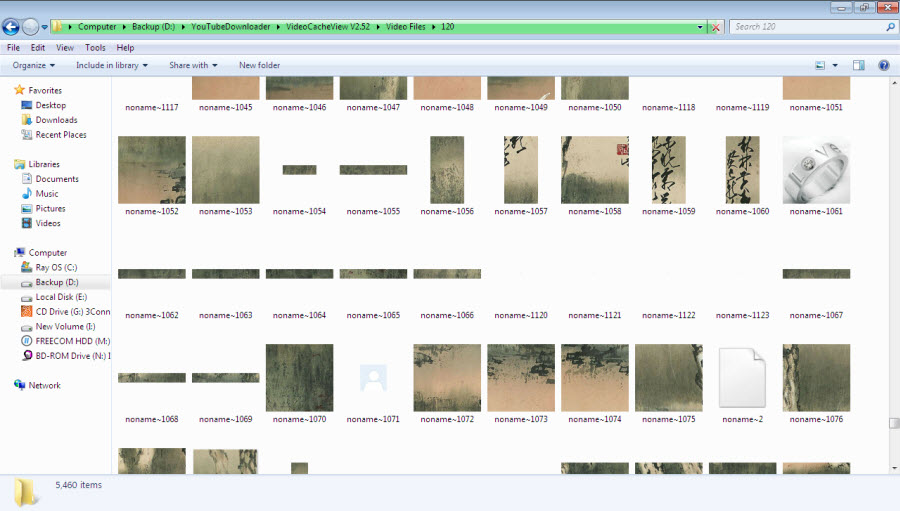The width and height of the screenshot is (900, 511).
Task: Open the Pictures library
Action: pos(51,208)
